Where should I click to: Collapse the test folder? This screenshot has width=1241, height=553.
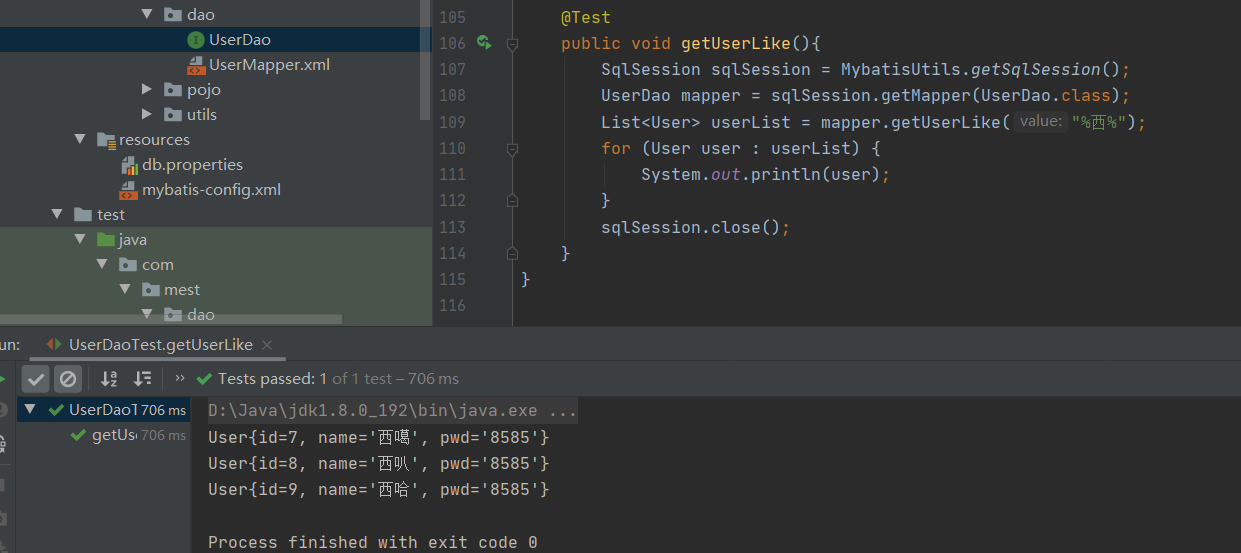pyautogui.click(x=57, y=214)
